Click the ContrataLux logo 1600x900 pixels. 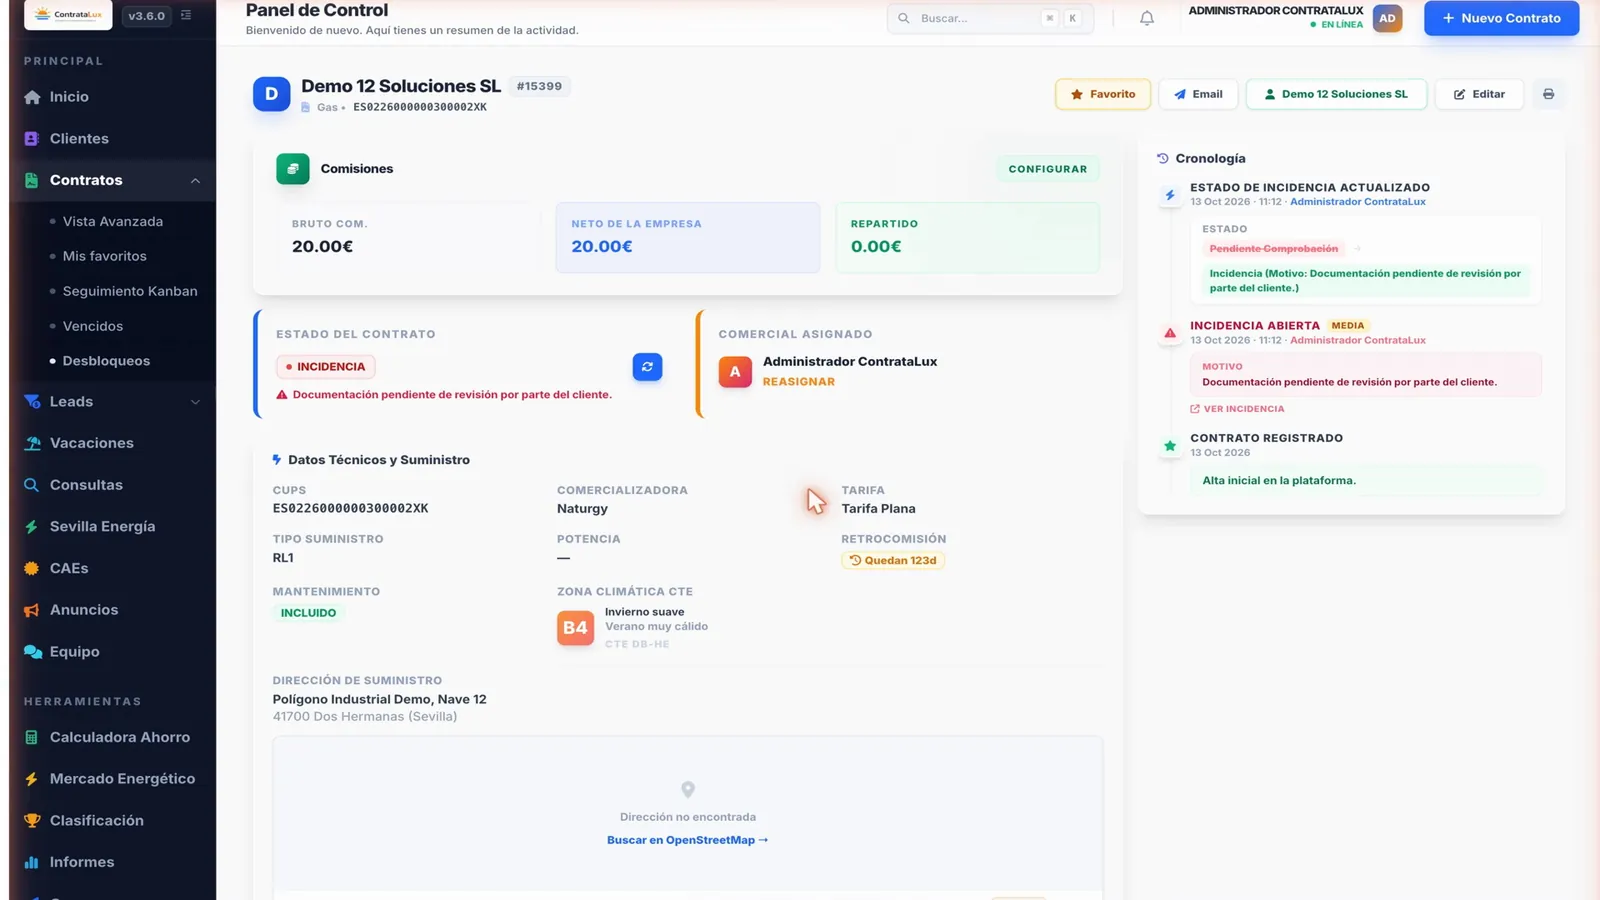[68, 15]
